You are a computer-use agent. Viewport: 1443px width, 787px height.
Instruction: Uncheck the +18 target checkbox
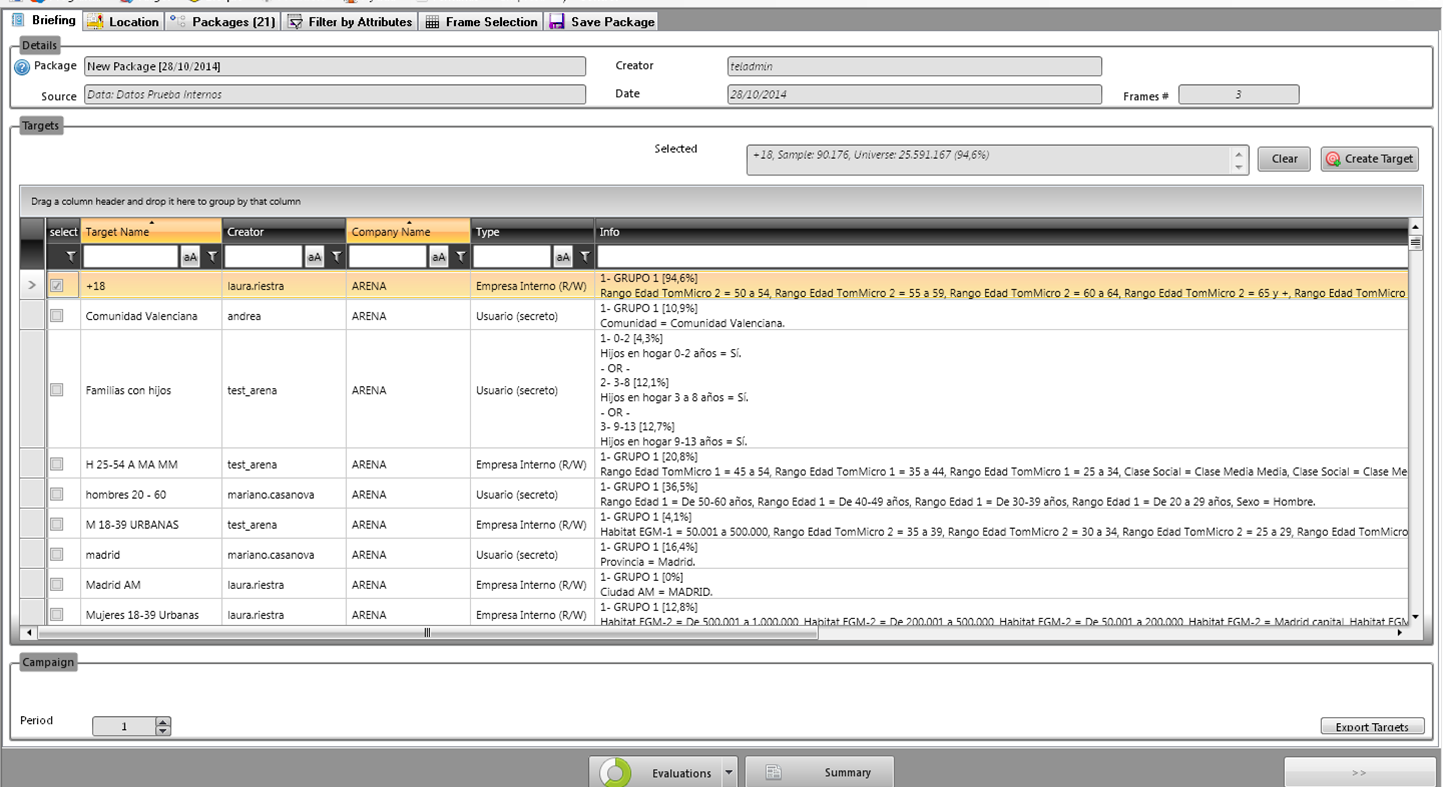coord(57,286)
